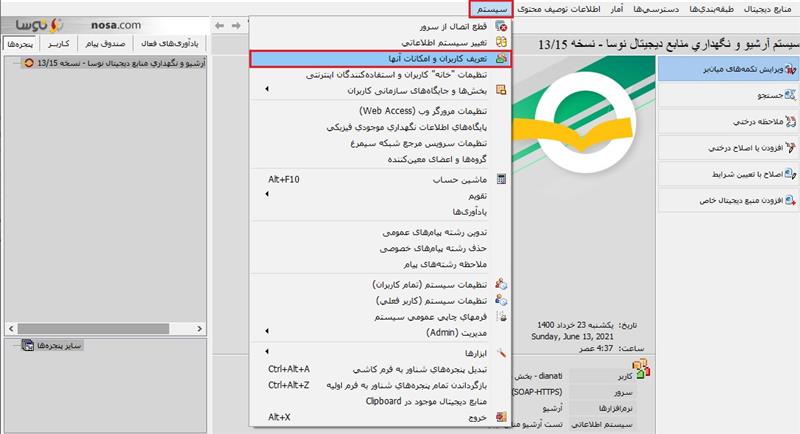The image size is (800, 434).
Task: Click the disconnect from server icon
Action: (501, 26)
